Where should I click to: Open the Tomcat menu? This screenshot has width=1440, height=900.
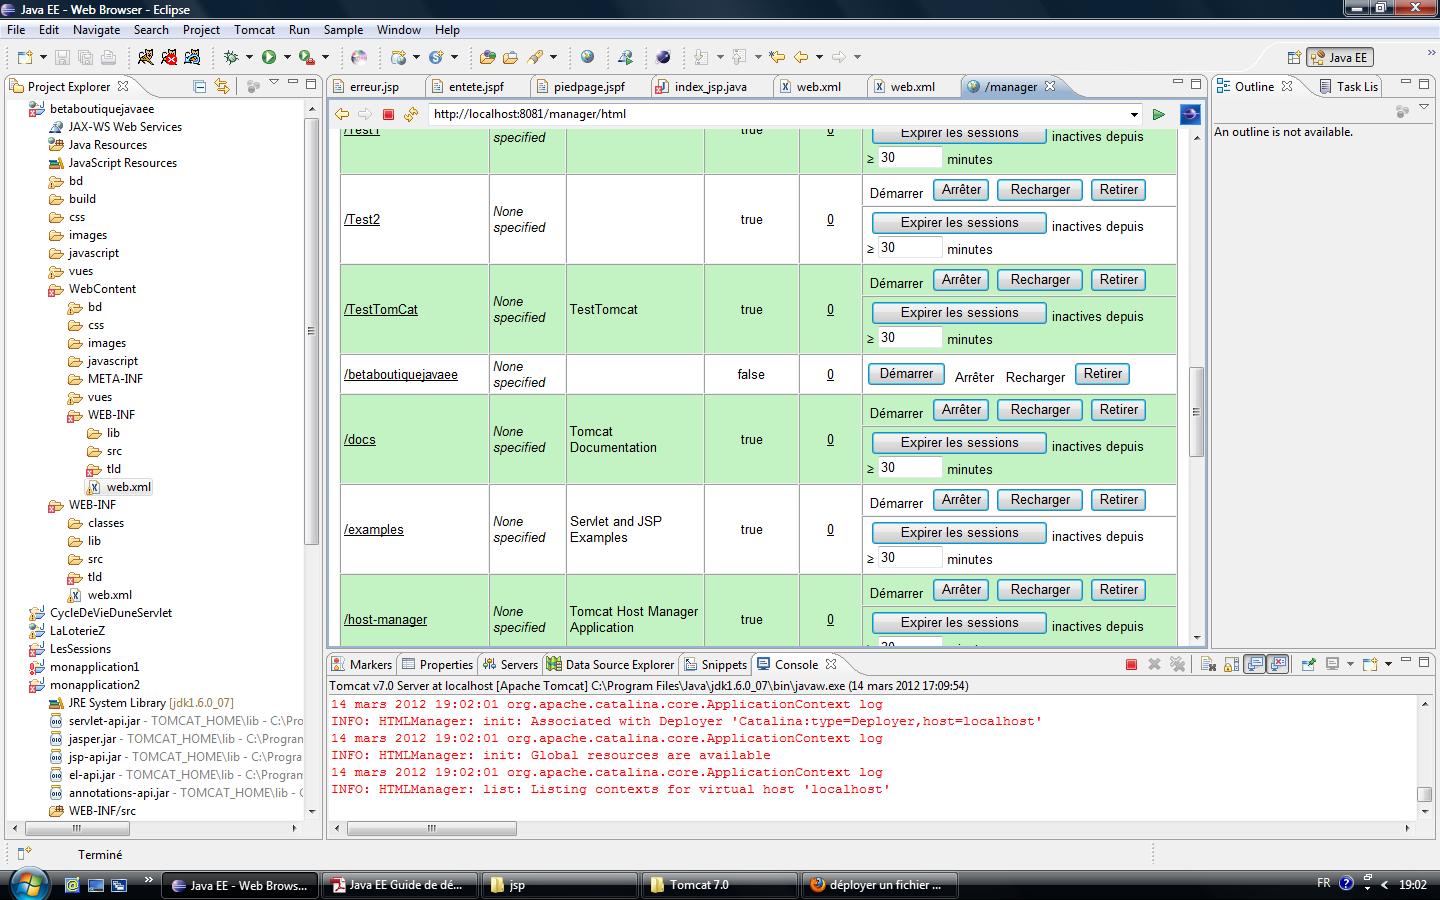[254, 29]
